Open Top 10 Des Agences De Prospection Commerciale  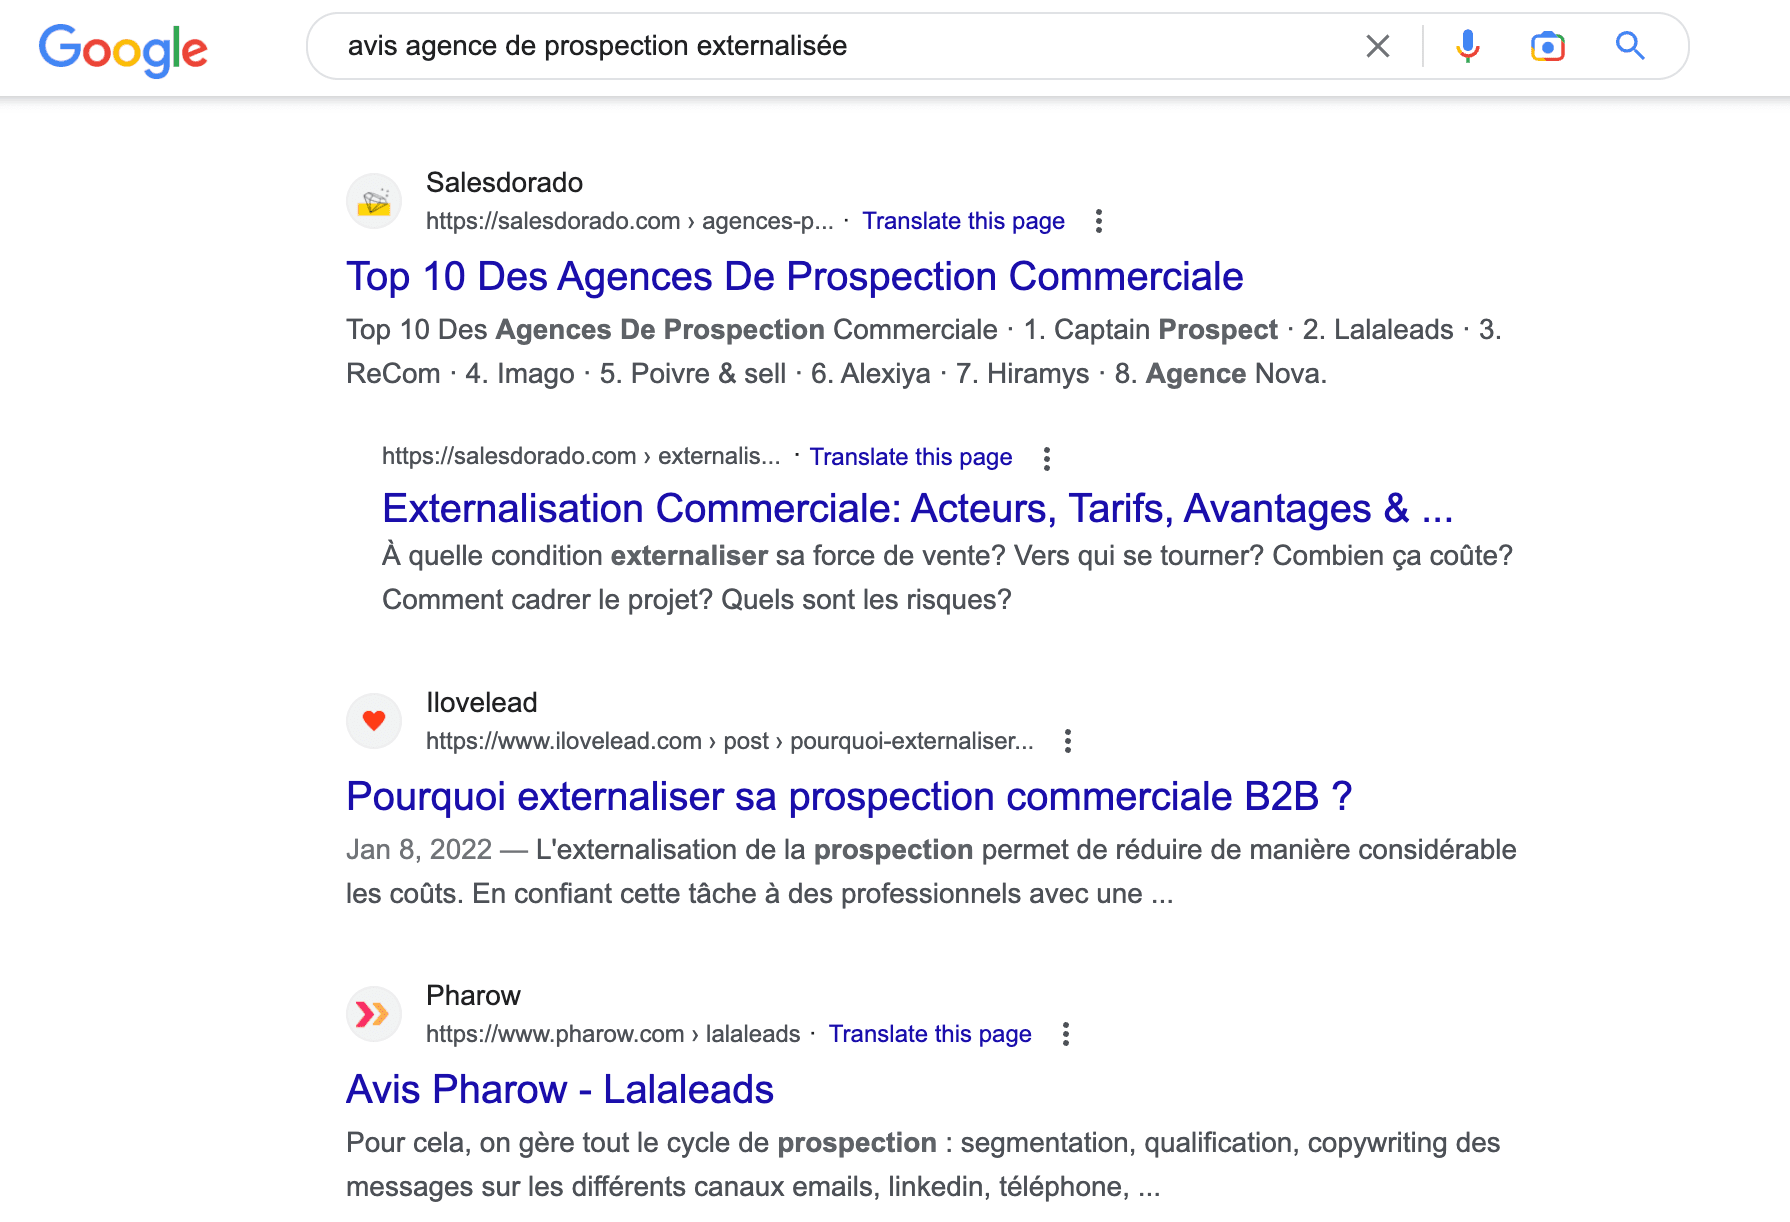click(794, 277)
